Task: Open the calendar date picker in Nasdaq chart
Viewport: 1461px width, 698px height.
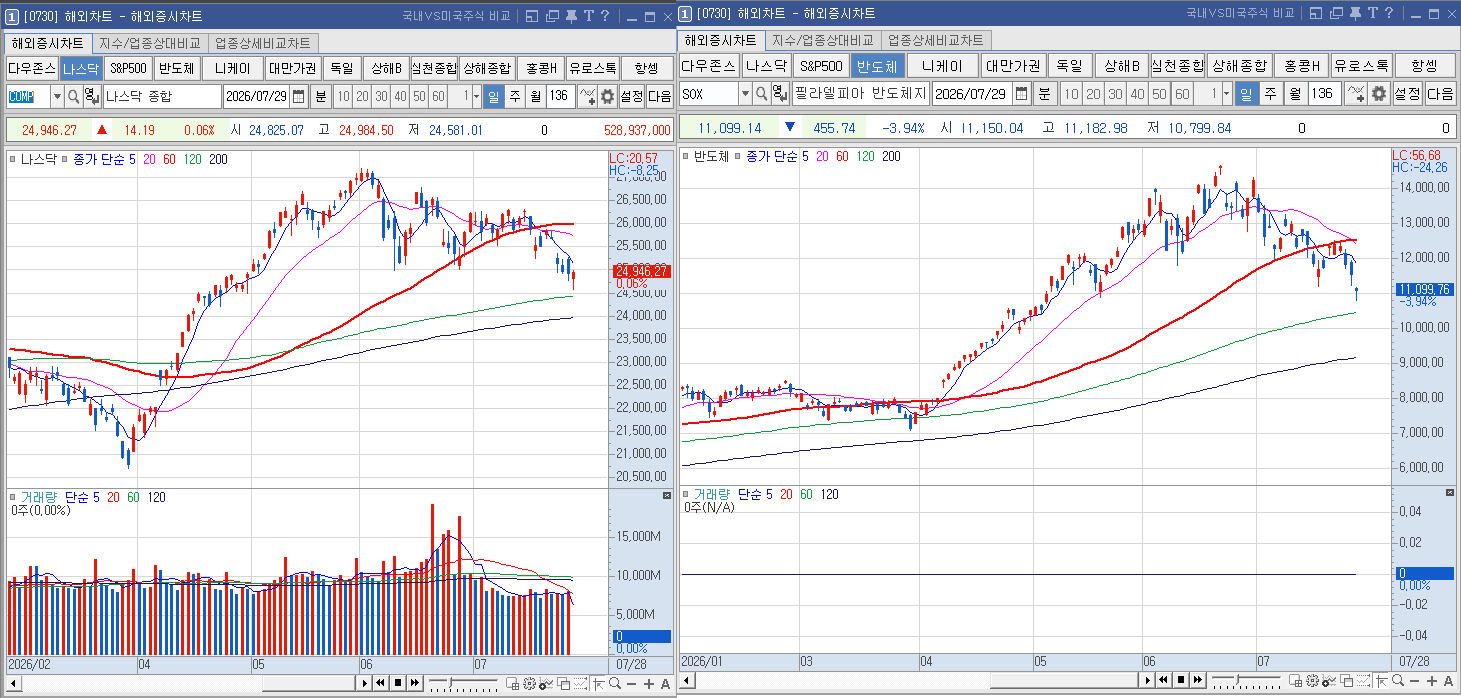Action: tap(298, 97)
